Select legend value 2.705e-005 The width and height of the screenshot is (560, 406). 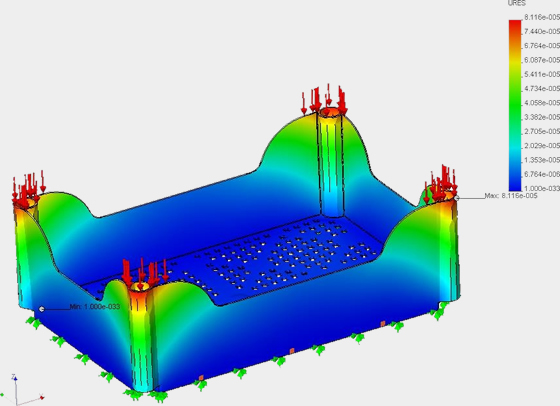pyautogui.click(x=541, y=131)
